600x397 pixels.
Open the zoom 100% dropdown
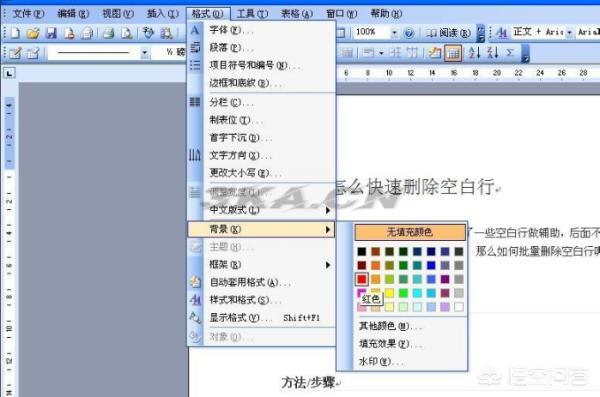394,33
